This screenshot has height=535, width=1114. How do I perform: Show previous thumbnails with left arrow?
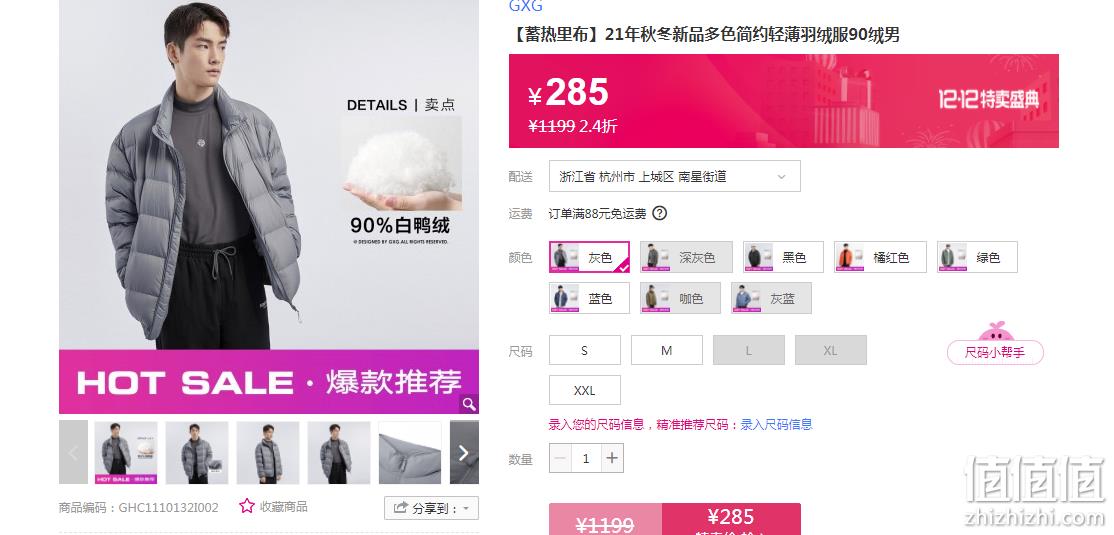pyautogui.click(x=73, y=453)
